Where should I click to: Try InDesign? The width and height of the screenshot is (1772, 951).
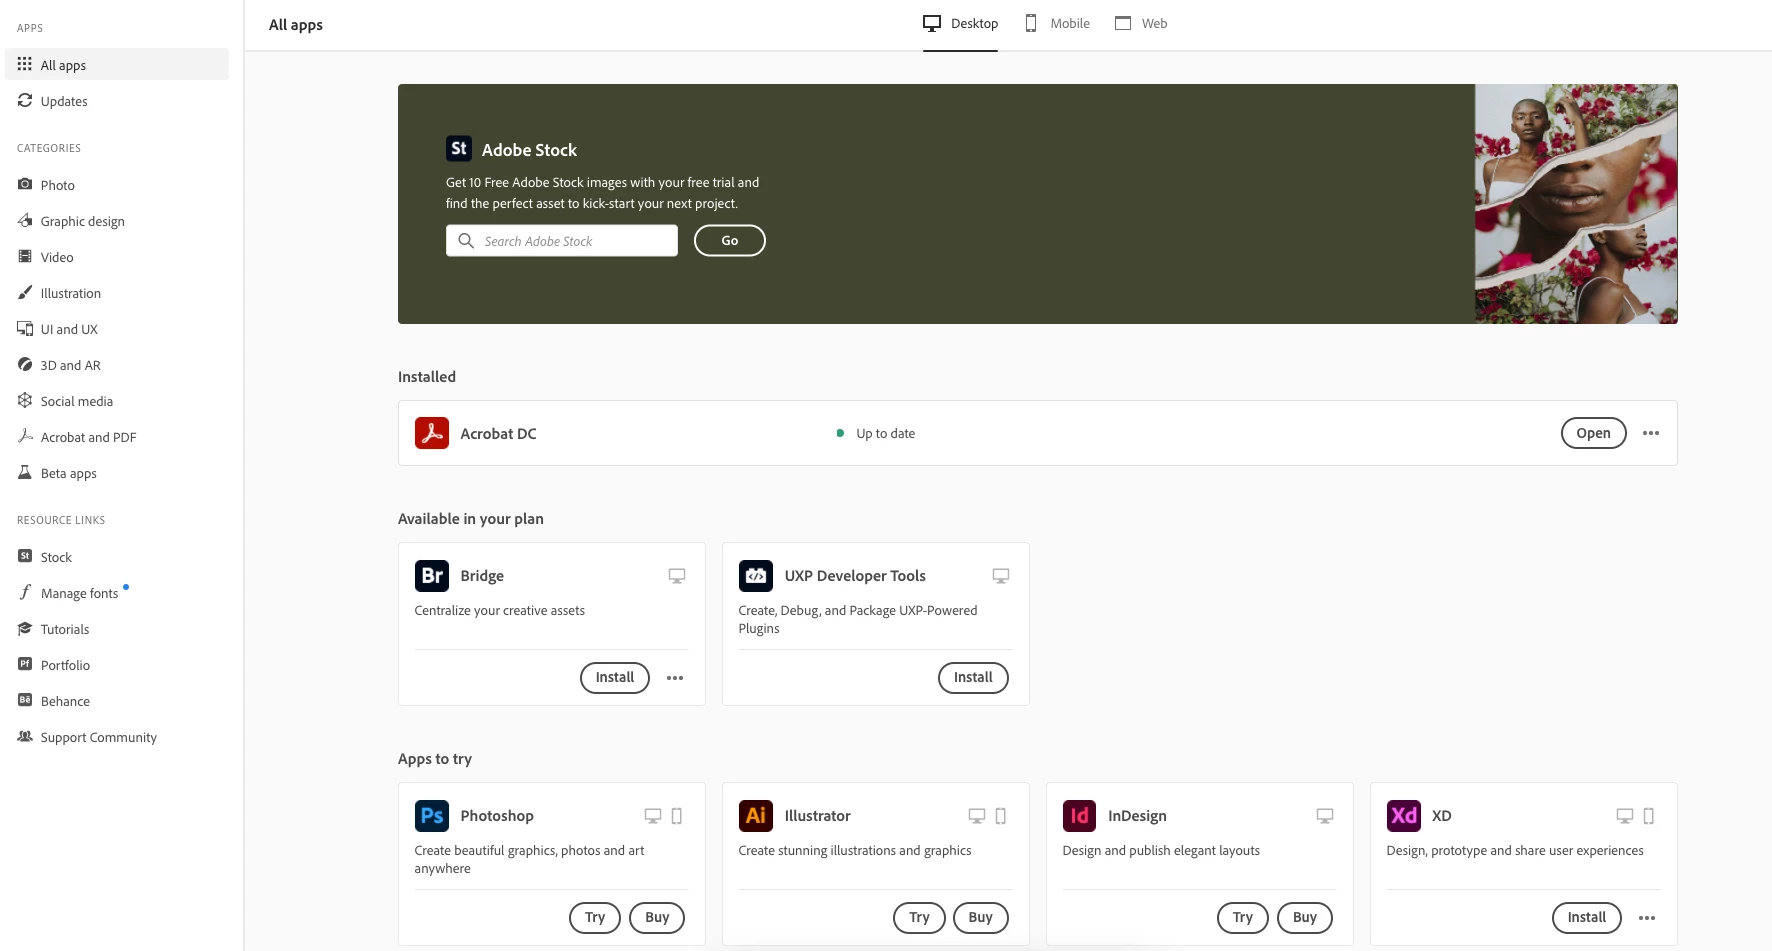tap(1243, 918)
